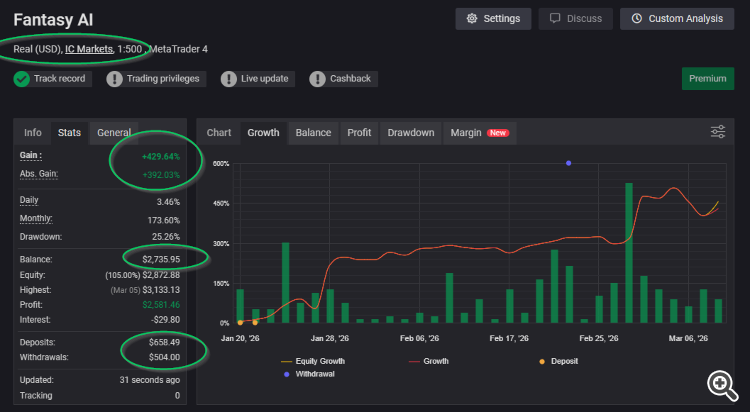Open the General stats tab
Image resolution: width=750 pixels, height=412 pixels.
tap(114, 132)
